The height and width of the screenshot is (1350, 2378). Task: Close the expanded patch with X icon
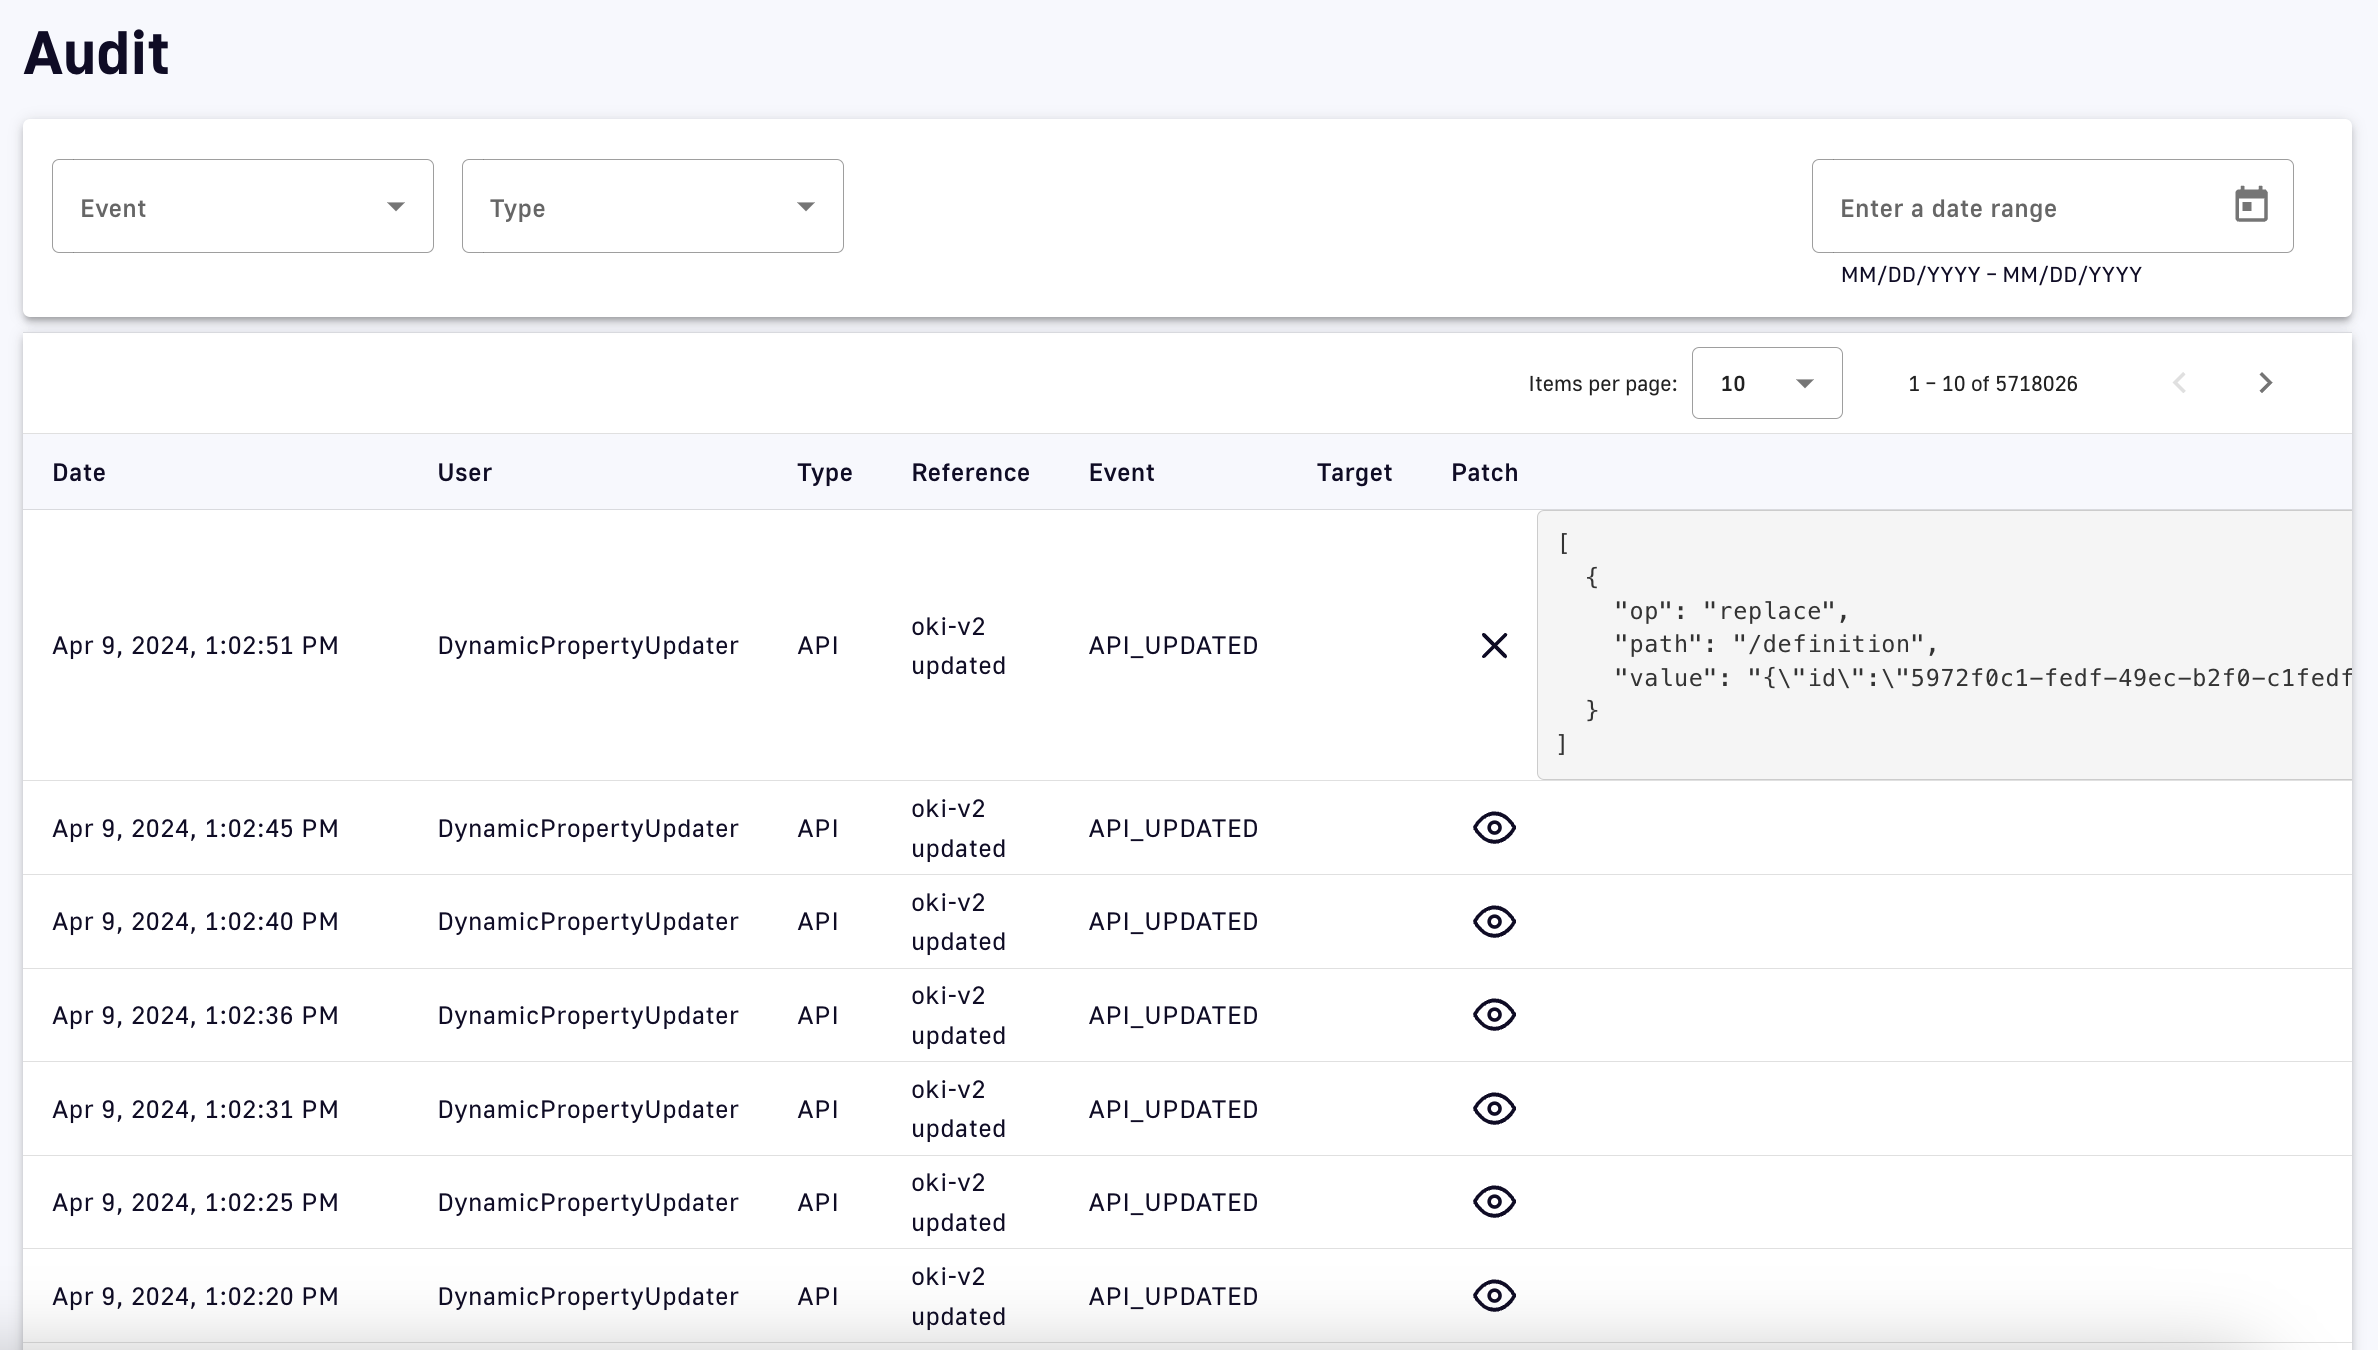click(x=1494, y=646)
